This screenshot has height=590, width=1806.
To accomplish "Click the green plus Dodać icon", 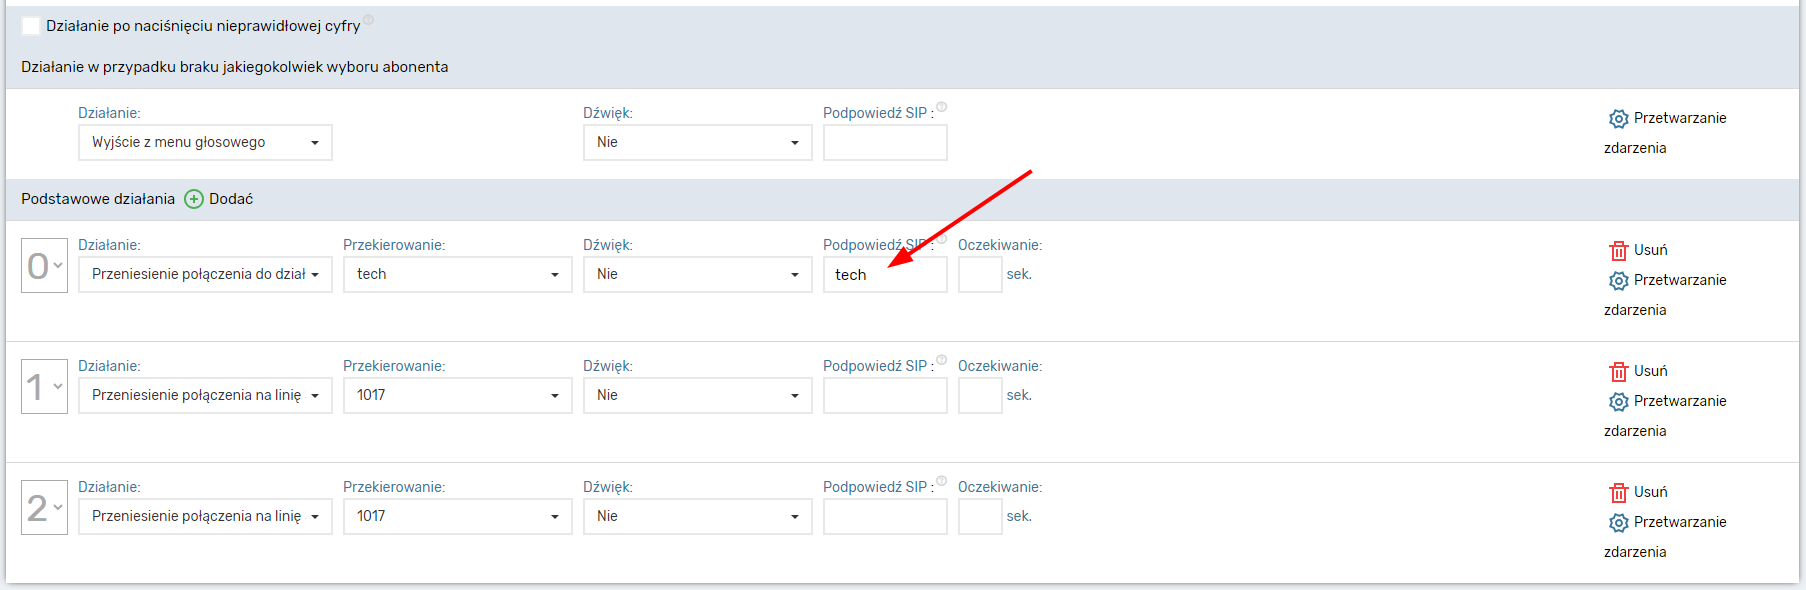I will coord(194,199).
